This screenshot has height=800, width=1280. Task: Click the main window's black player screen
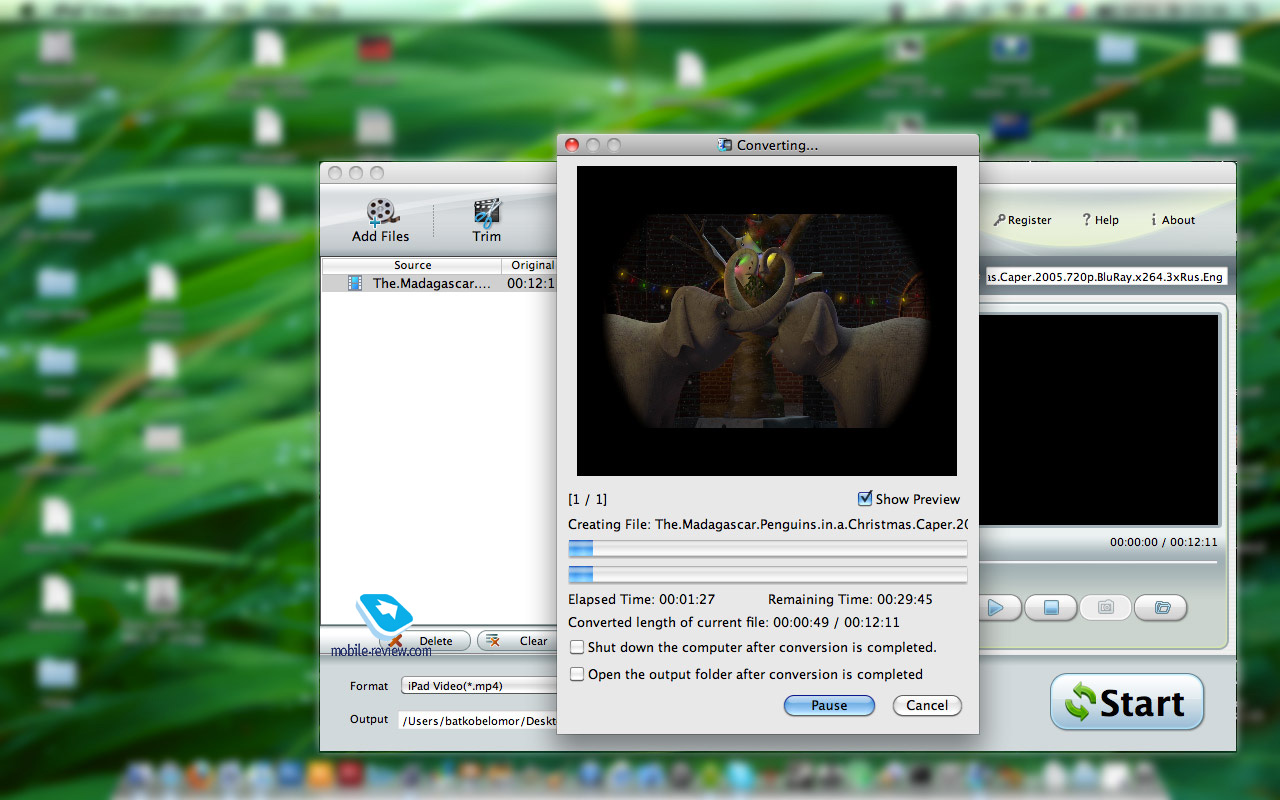pos(1099,420)
